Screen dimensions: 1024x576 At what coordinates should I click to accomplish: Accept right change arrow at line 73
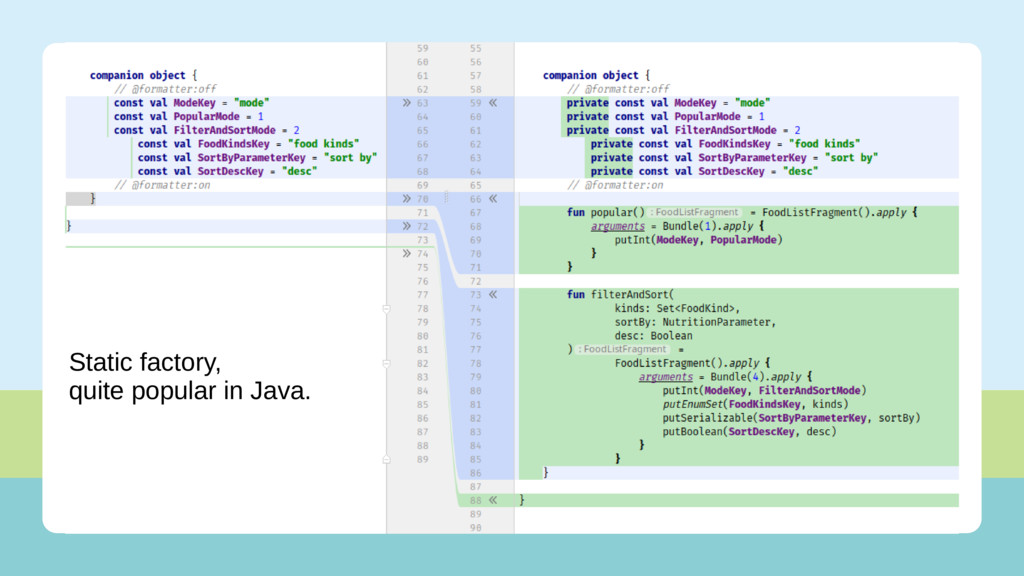point(493,295)
